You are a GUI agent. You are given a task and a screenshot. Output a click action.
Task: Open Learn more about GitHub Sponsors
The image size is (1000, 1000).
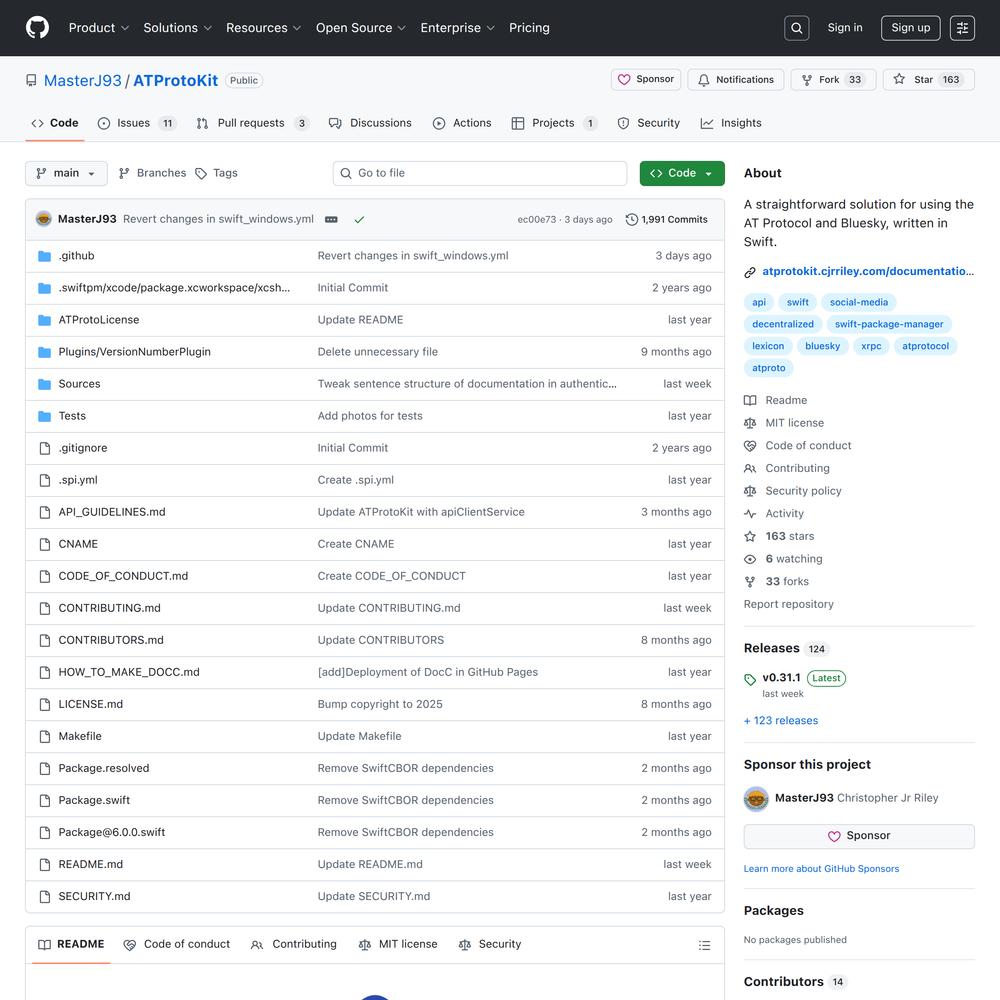[x=821, y=869]
